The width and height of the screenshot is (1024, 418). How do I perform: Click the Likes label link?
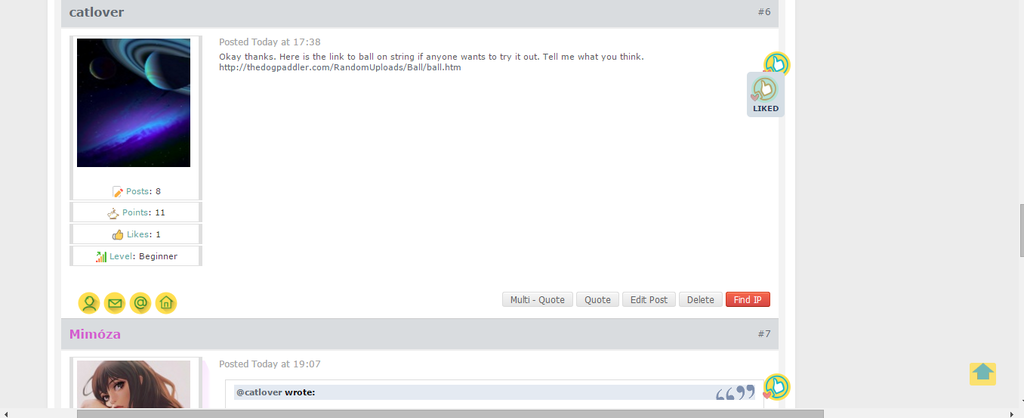click(x=138, y=234)
